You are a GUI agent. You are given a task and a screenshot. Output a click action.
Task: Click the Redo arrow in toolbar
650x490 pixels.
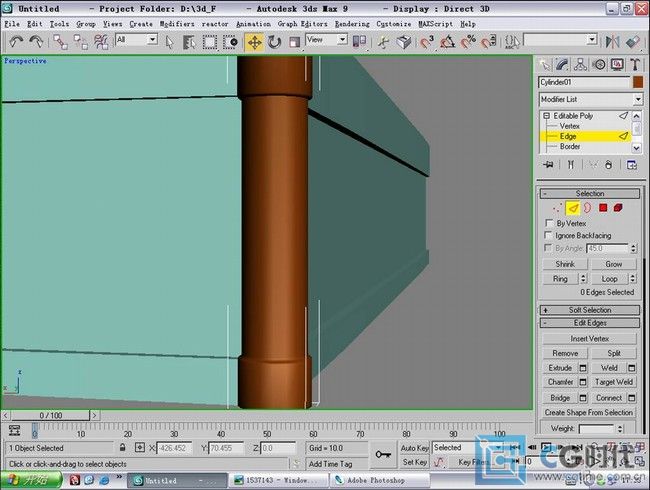(36, 42)
